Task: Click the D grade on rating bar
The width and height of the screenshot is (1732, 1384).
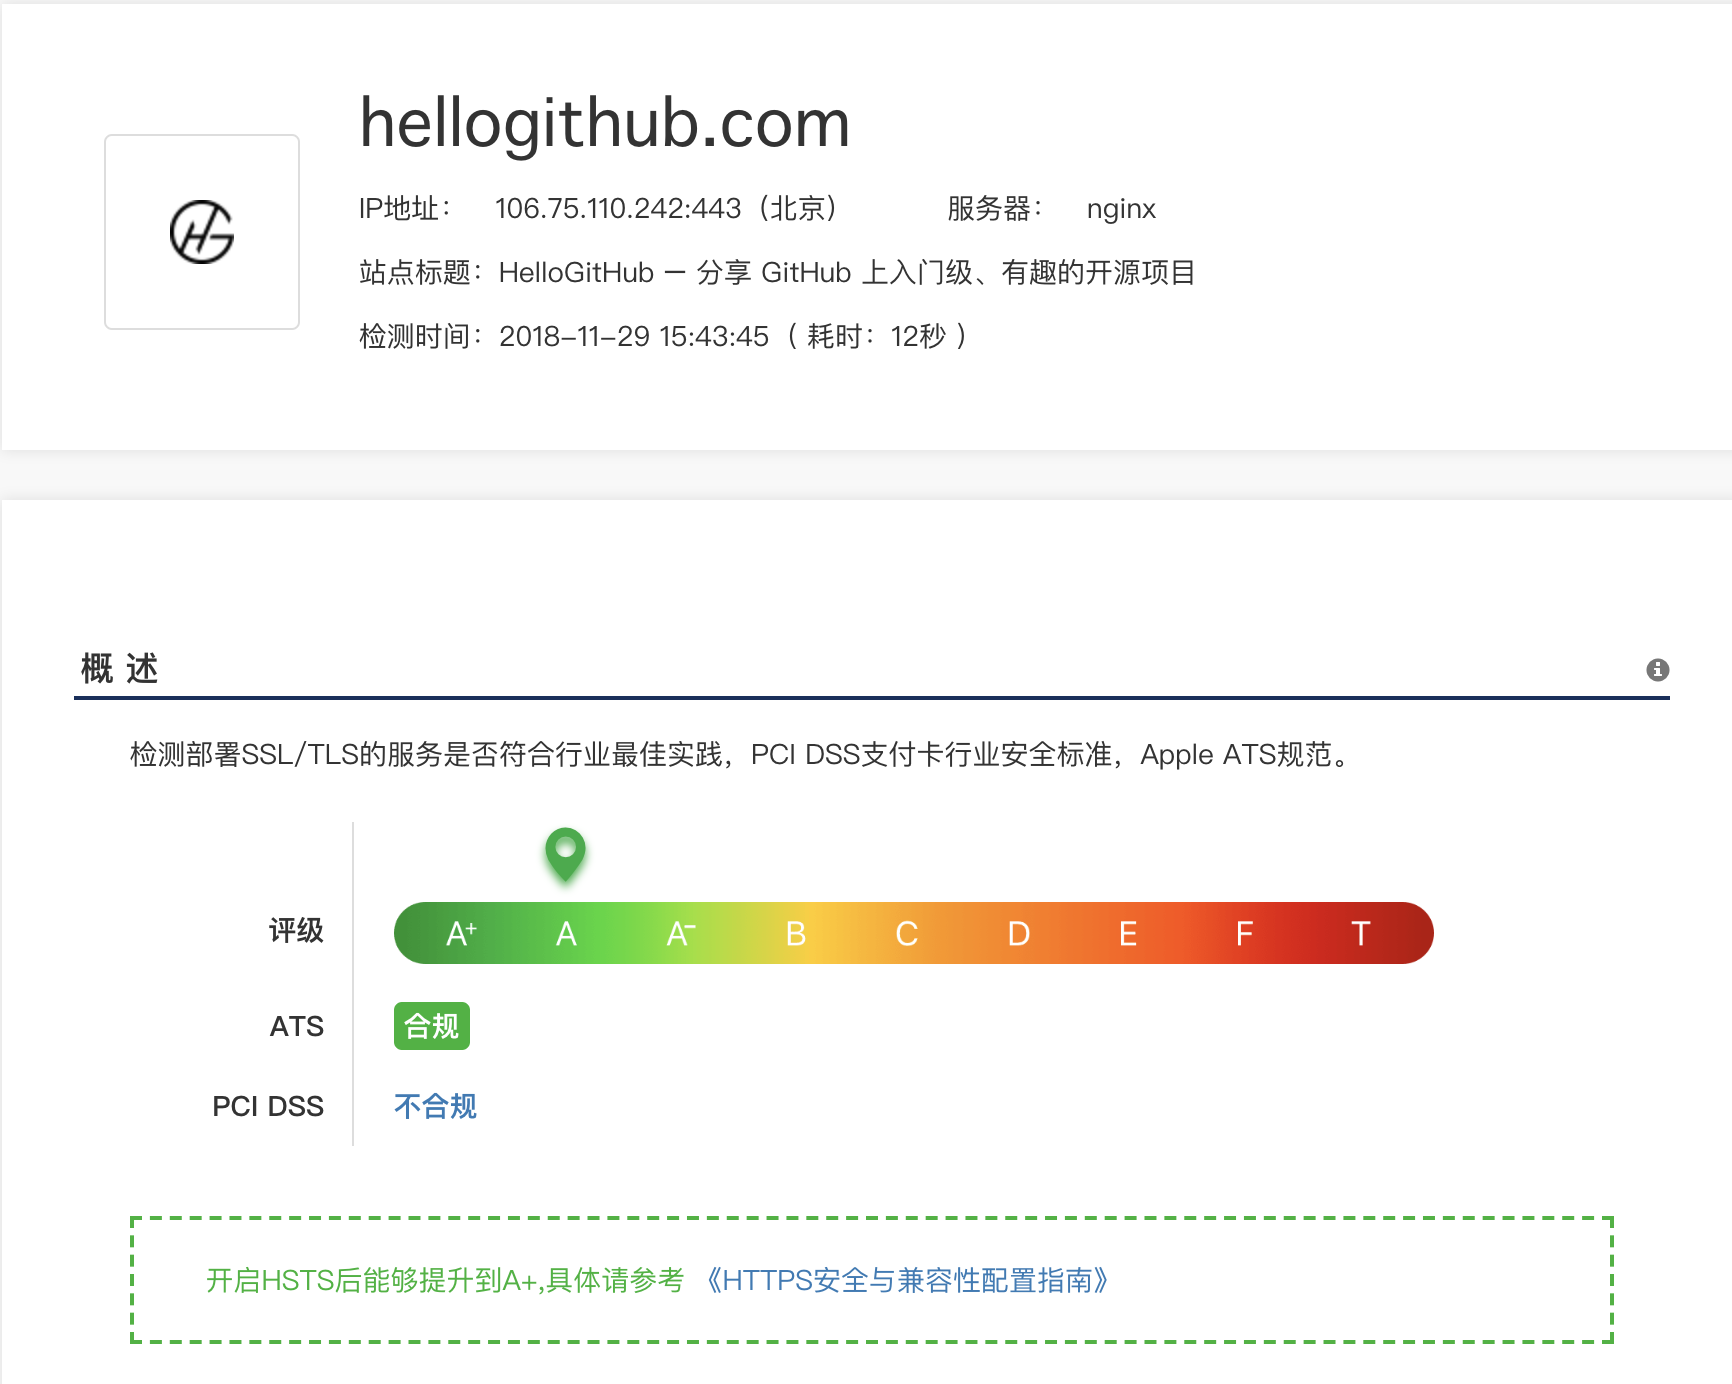Action: pyautogui.click(x=1018, y=934)
